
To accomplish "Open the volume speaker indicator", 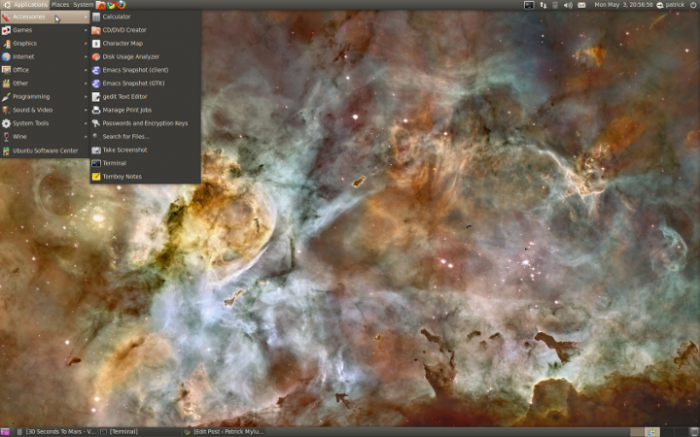I will 568,5.
